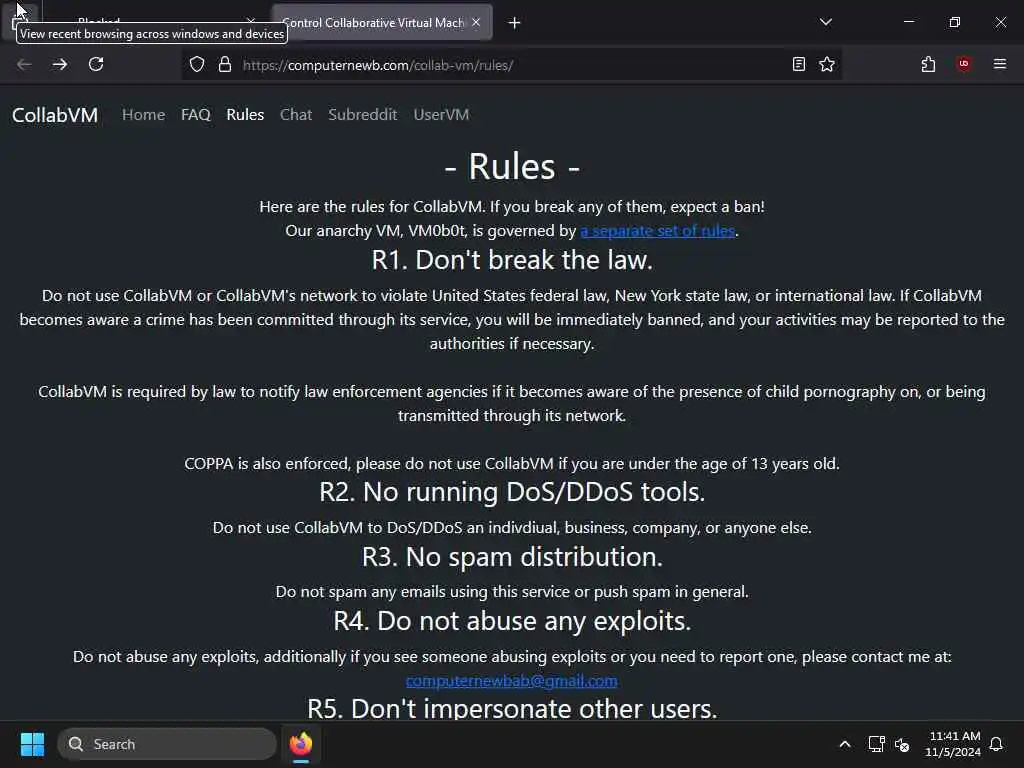
Task: Open the clock showing 11:41 AM
Action: (953, 744)
